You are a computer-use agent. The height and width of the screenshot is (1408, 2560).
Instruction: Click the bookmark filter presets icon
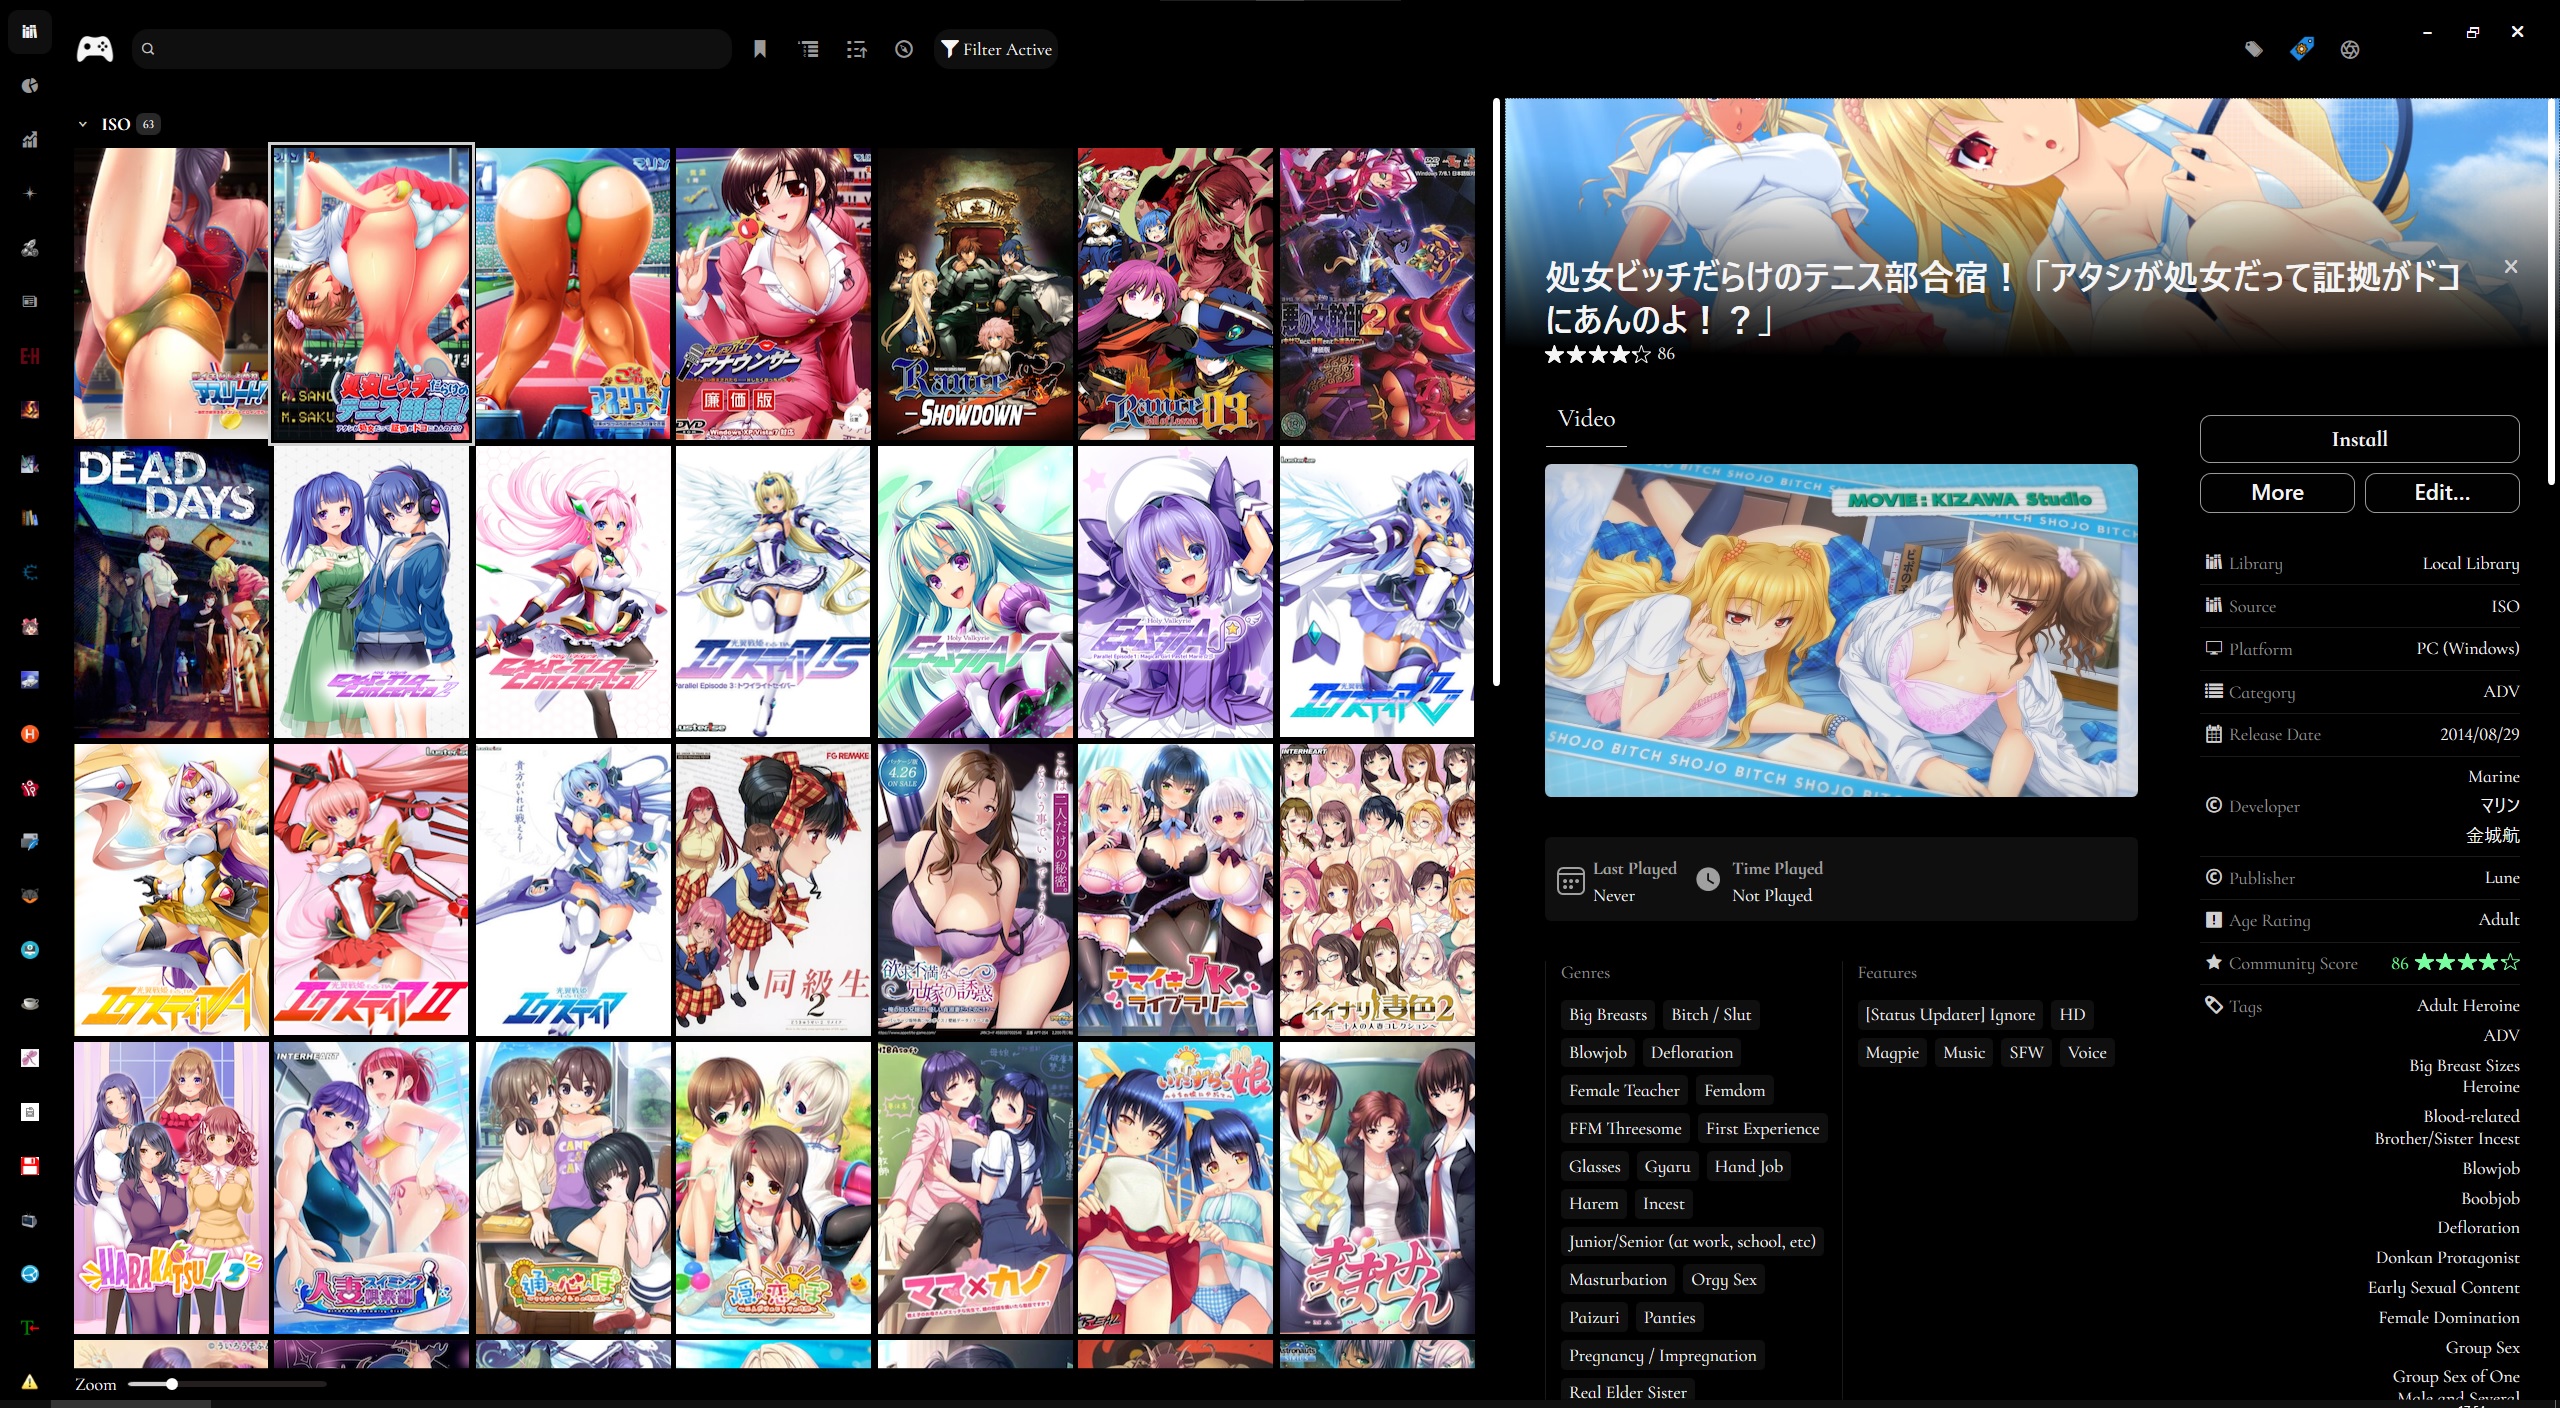pyautogui.click(x=760, y=49)
